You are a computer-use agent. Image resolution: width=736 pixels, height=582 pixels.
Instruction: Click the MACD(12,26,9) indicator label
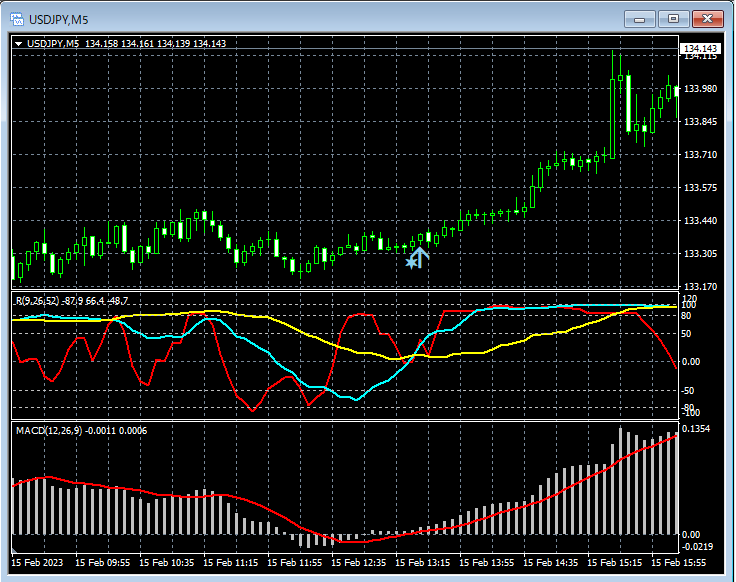click(81, 430)
